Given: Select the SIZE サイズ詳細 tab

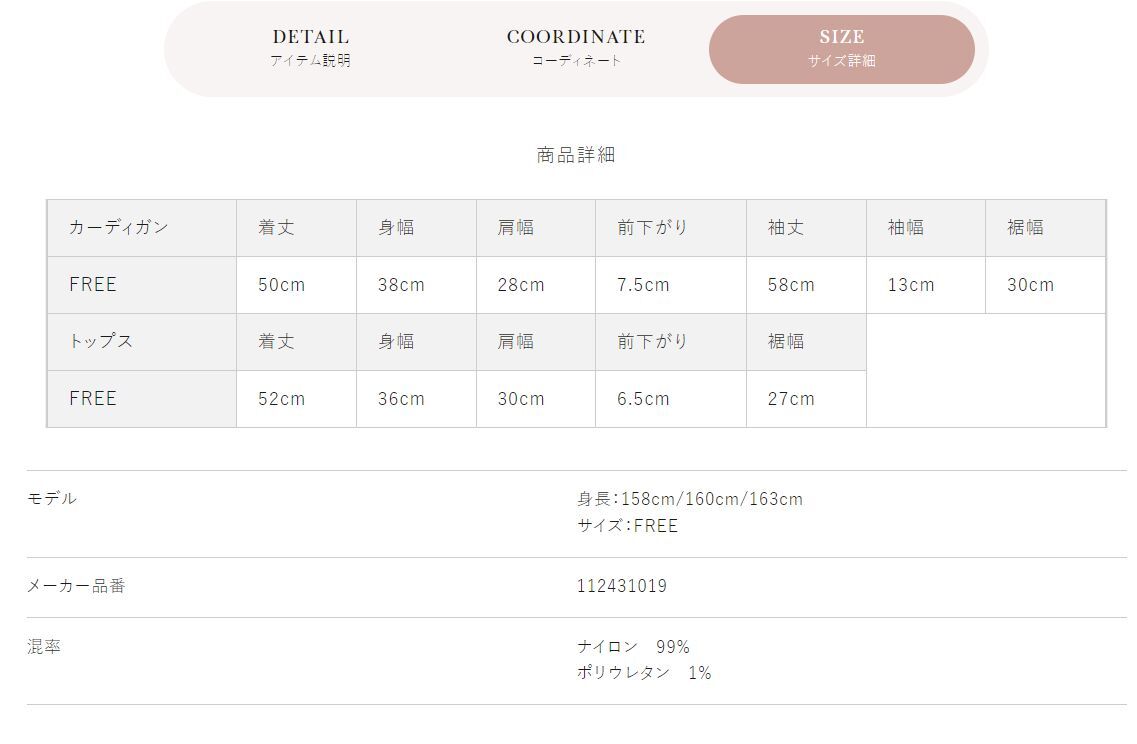Looking at the screenshot, I should pyautogui.click(x=842, y=49).
